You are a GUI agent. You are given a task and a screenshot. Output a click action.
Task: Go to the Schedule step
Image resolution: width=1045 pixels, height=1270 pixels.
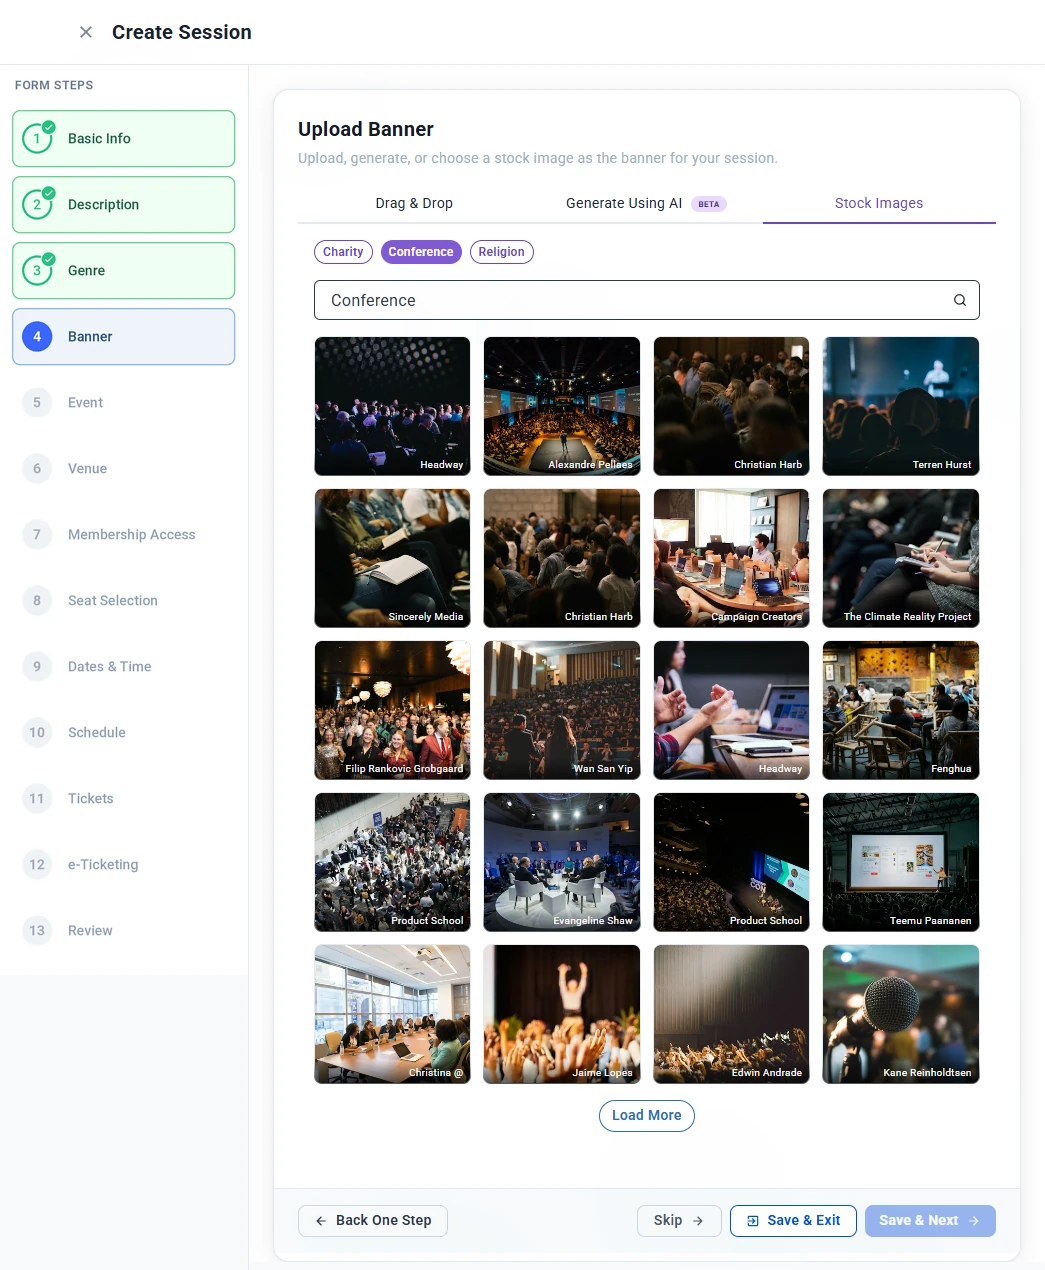pyautogui.click(x=124, y=733)
